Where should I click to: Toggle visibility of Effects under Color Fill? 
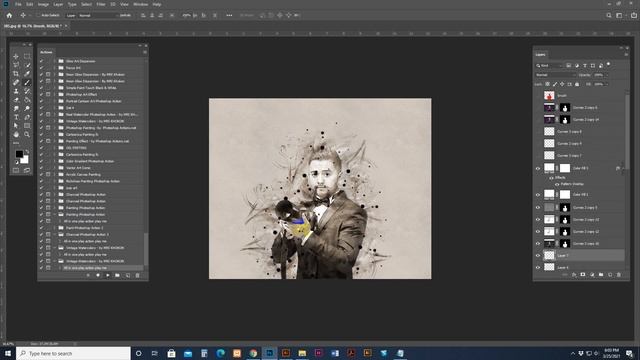point(551,178)
